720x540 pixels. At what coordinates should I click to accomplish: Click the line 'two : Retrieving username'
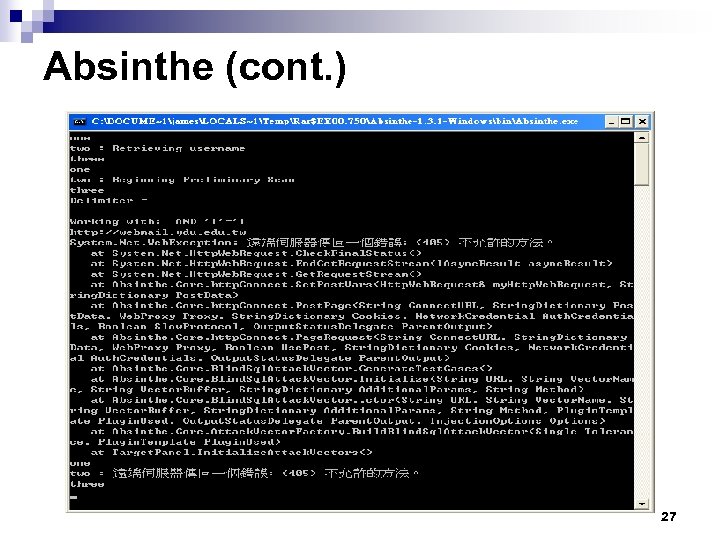pos(158,148)
